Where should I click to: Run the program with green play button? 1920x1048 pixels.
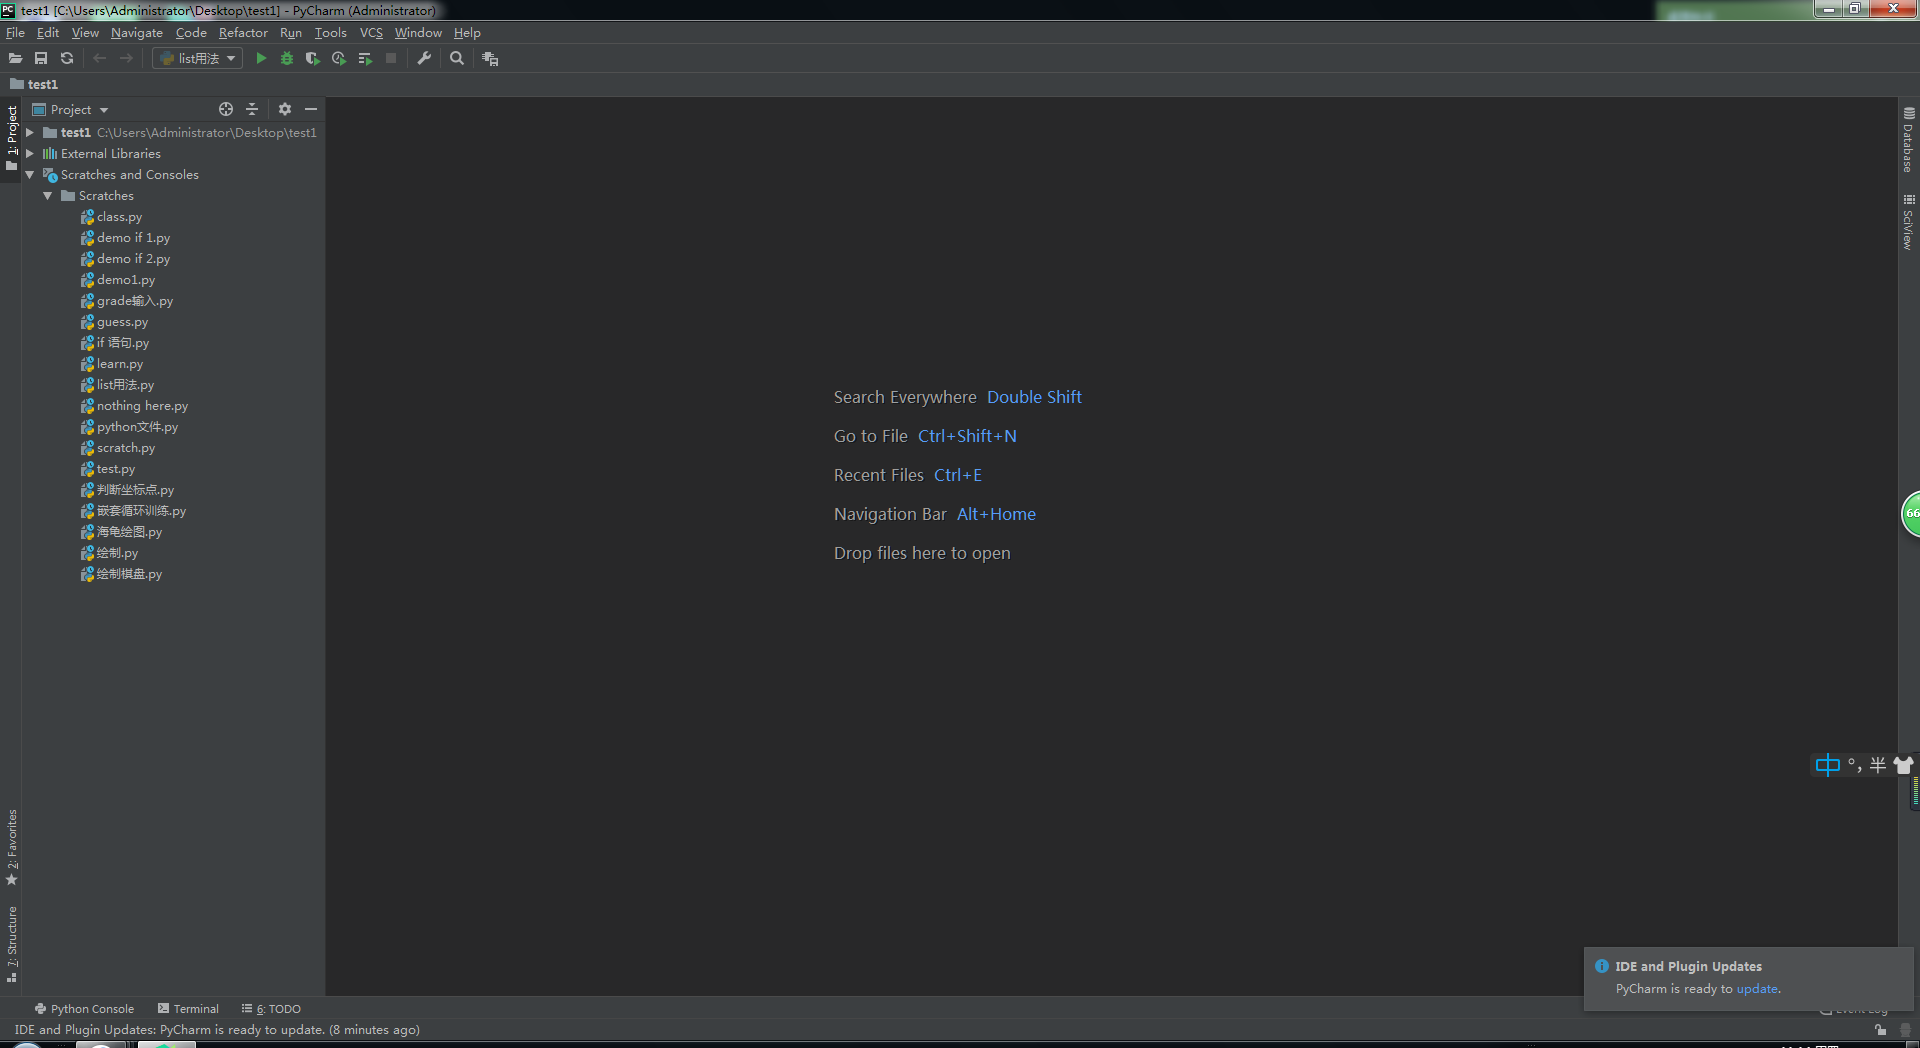tap(261, 59)
